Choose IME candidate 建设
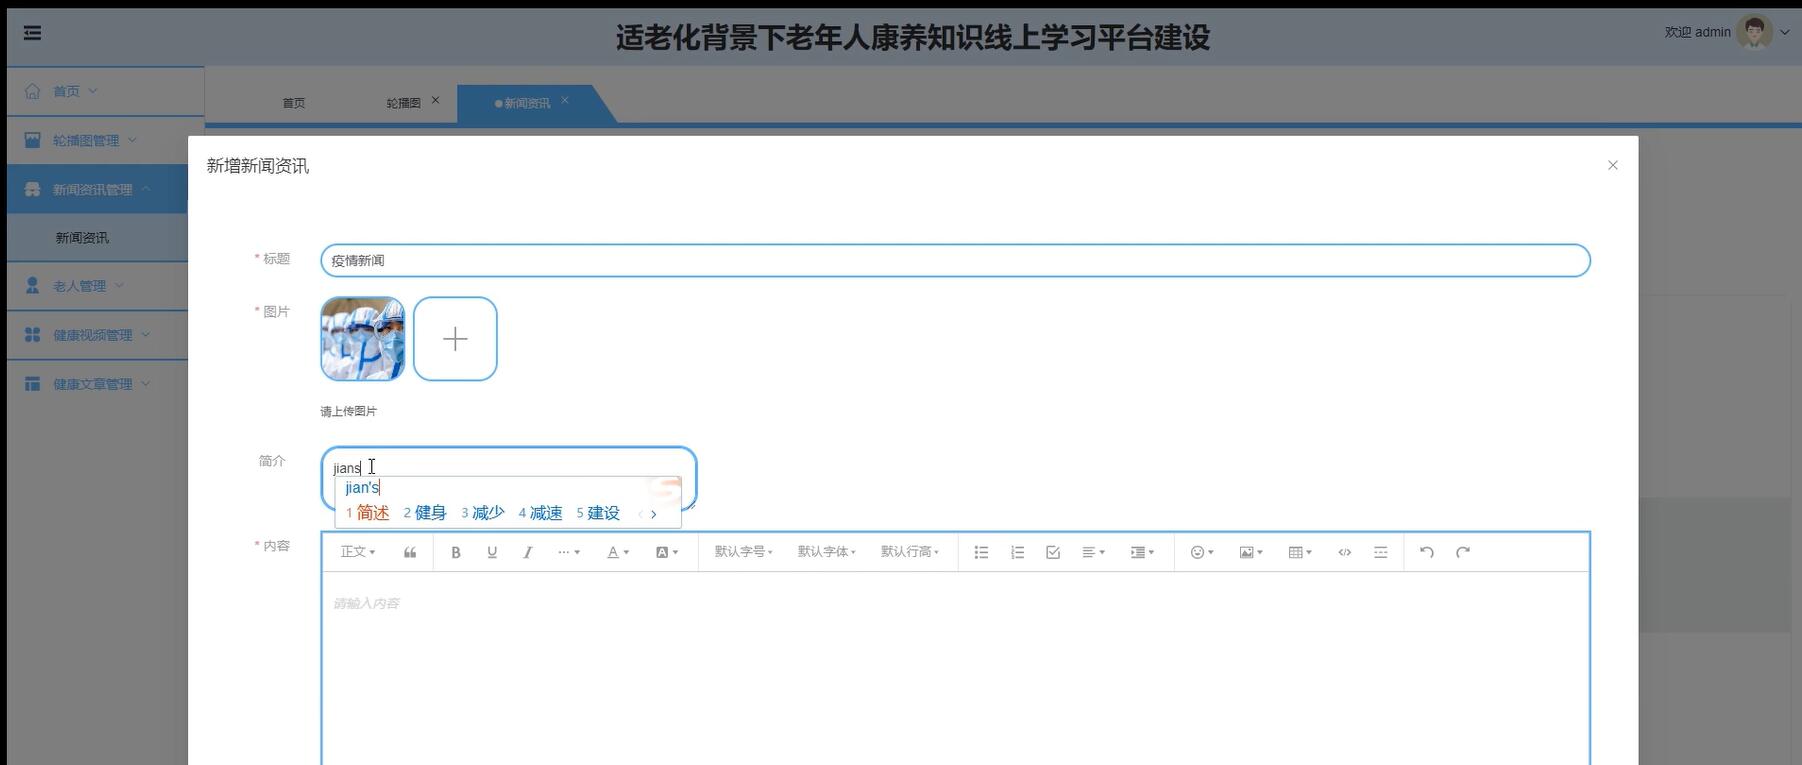The height and width of the screenshot is (765, 1802). (x=598, y=513)
